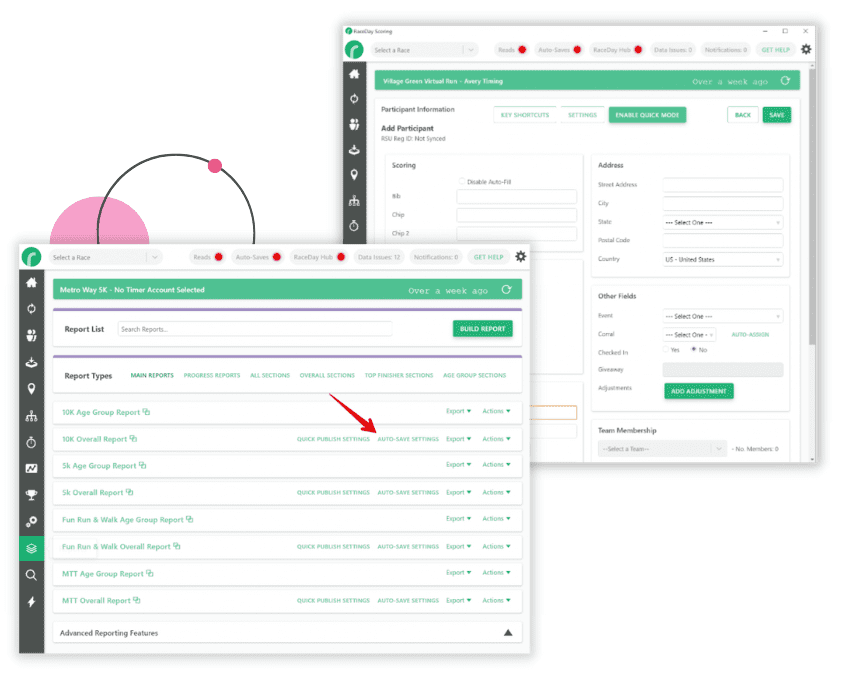The width and height of the screenshot is (841, 674).
Task: Set Checked In to No
Action: (x=694, y=350)
